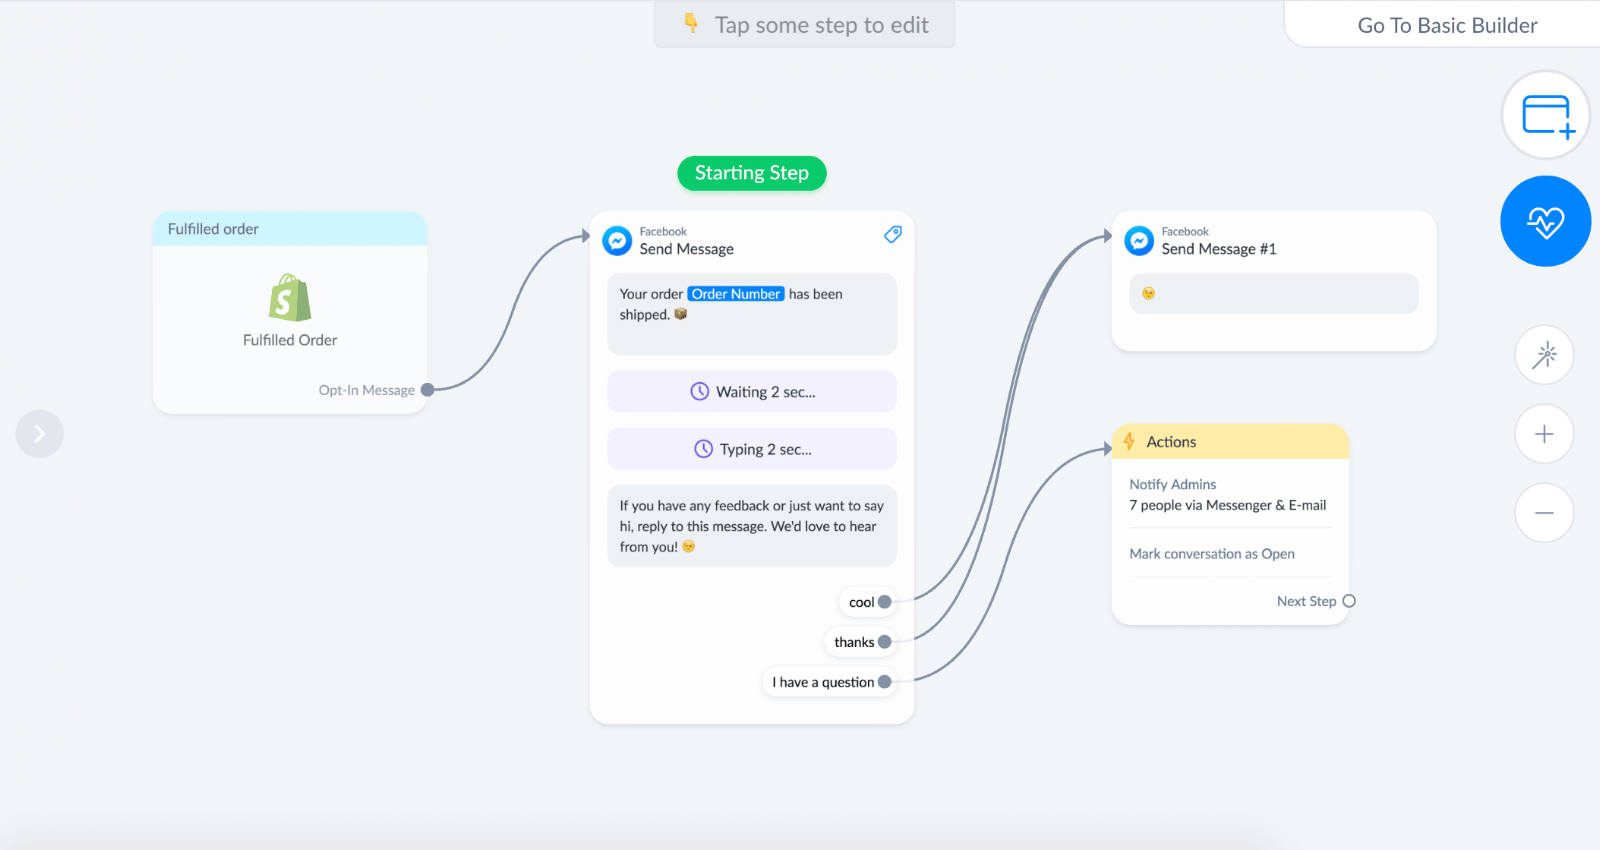Click the Opt-In Message label
Screen dimensions: 1600x850
(366, 390)
